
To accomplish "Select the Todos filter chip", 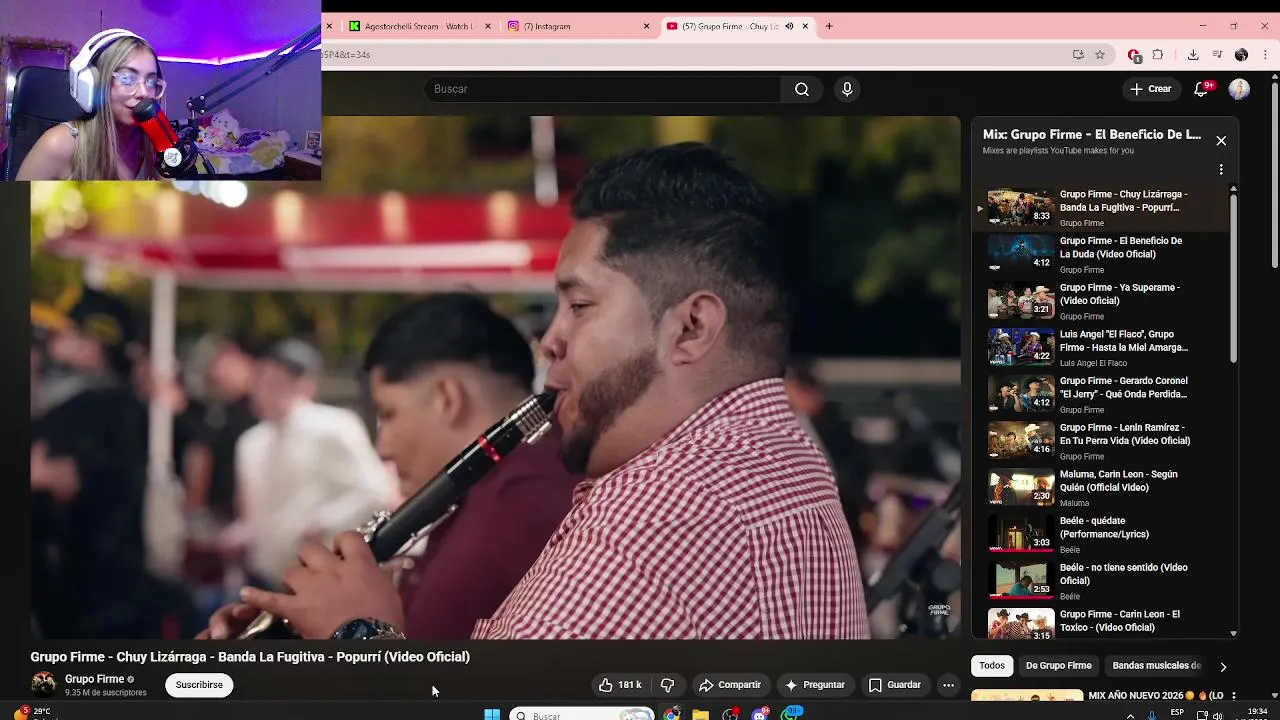I will click(992, 665).
